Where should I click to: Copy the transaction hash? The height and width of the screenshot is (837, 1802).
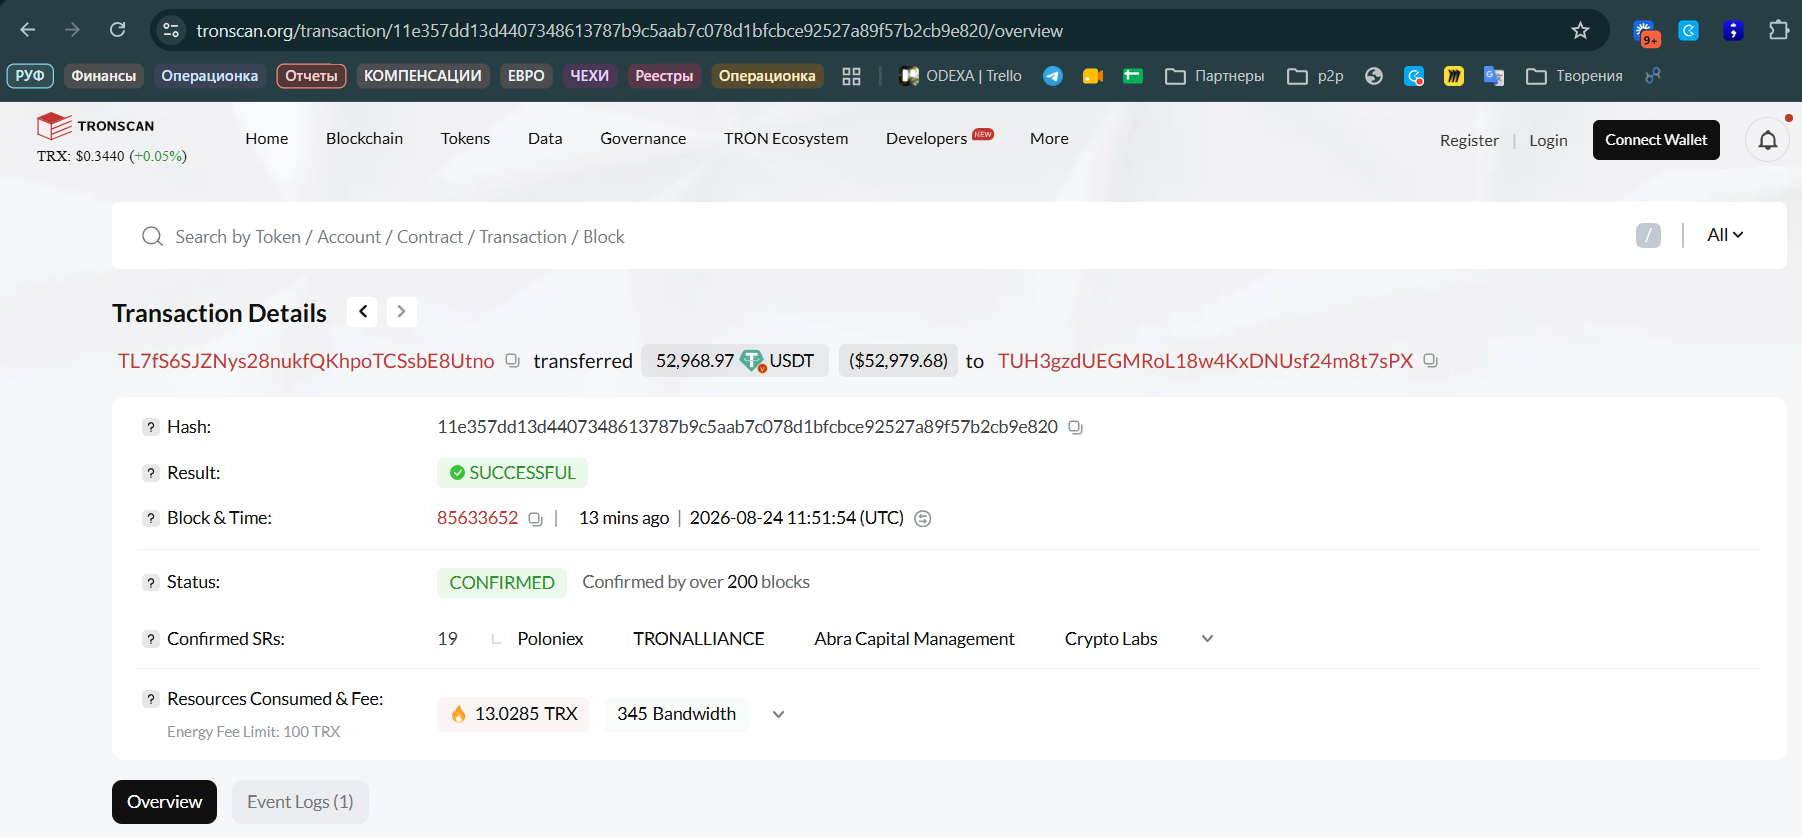point(1075,427)
